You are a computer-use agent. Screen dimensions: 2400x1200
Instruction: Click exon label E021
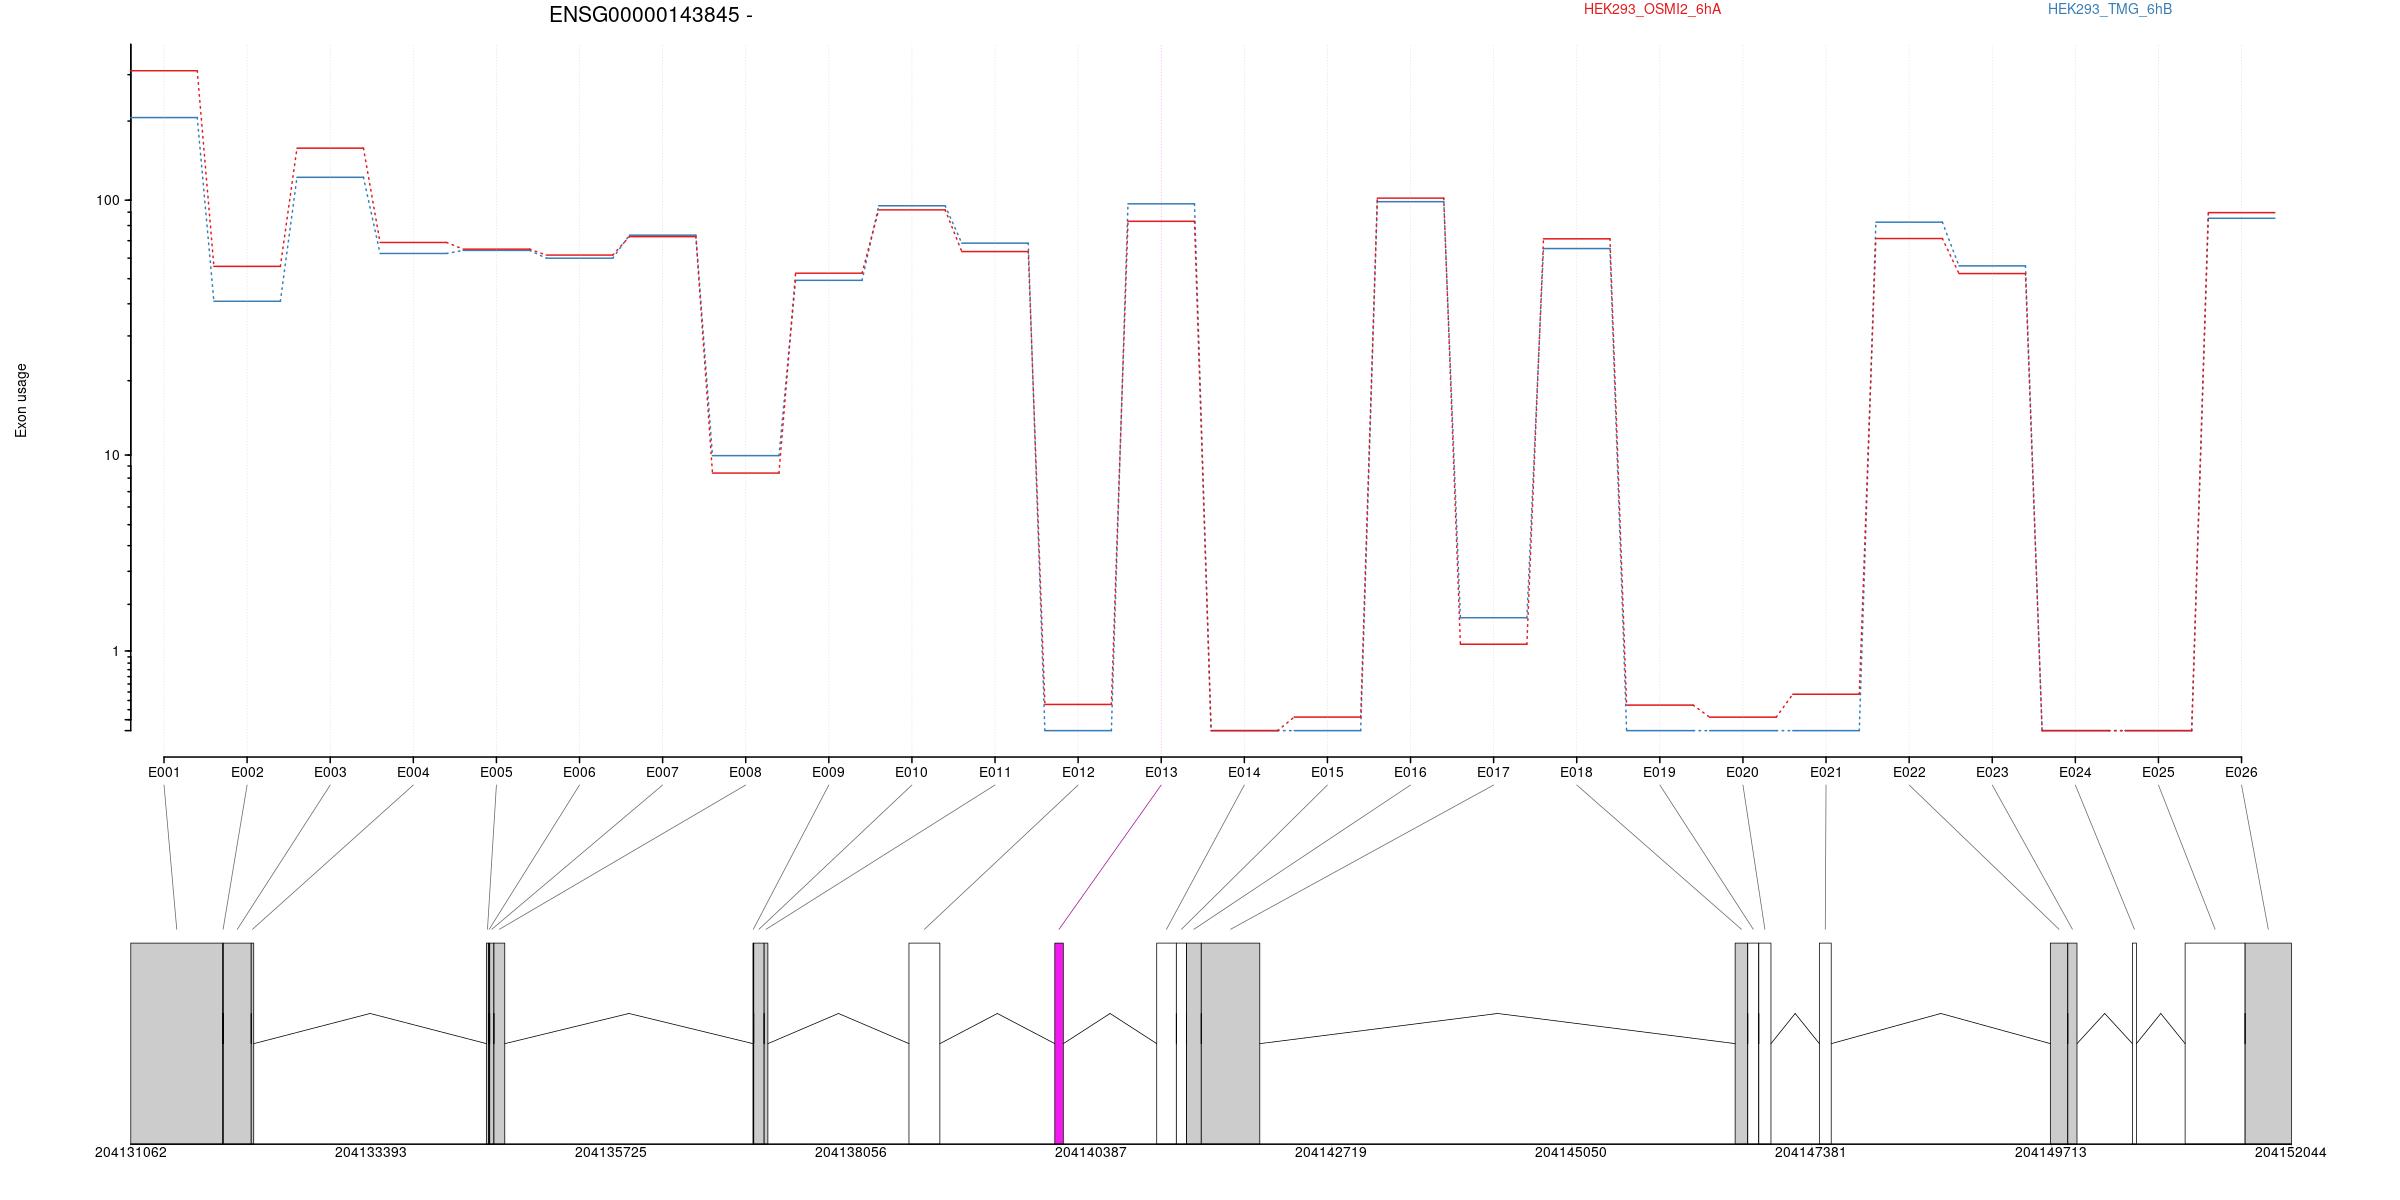click(x=1826, y=772)
